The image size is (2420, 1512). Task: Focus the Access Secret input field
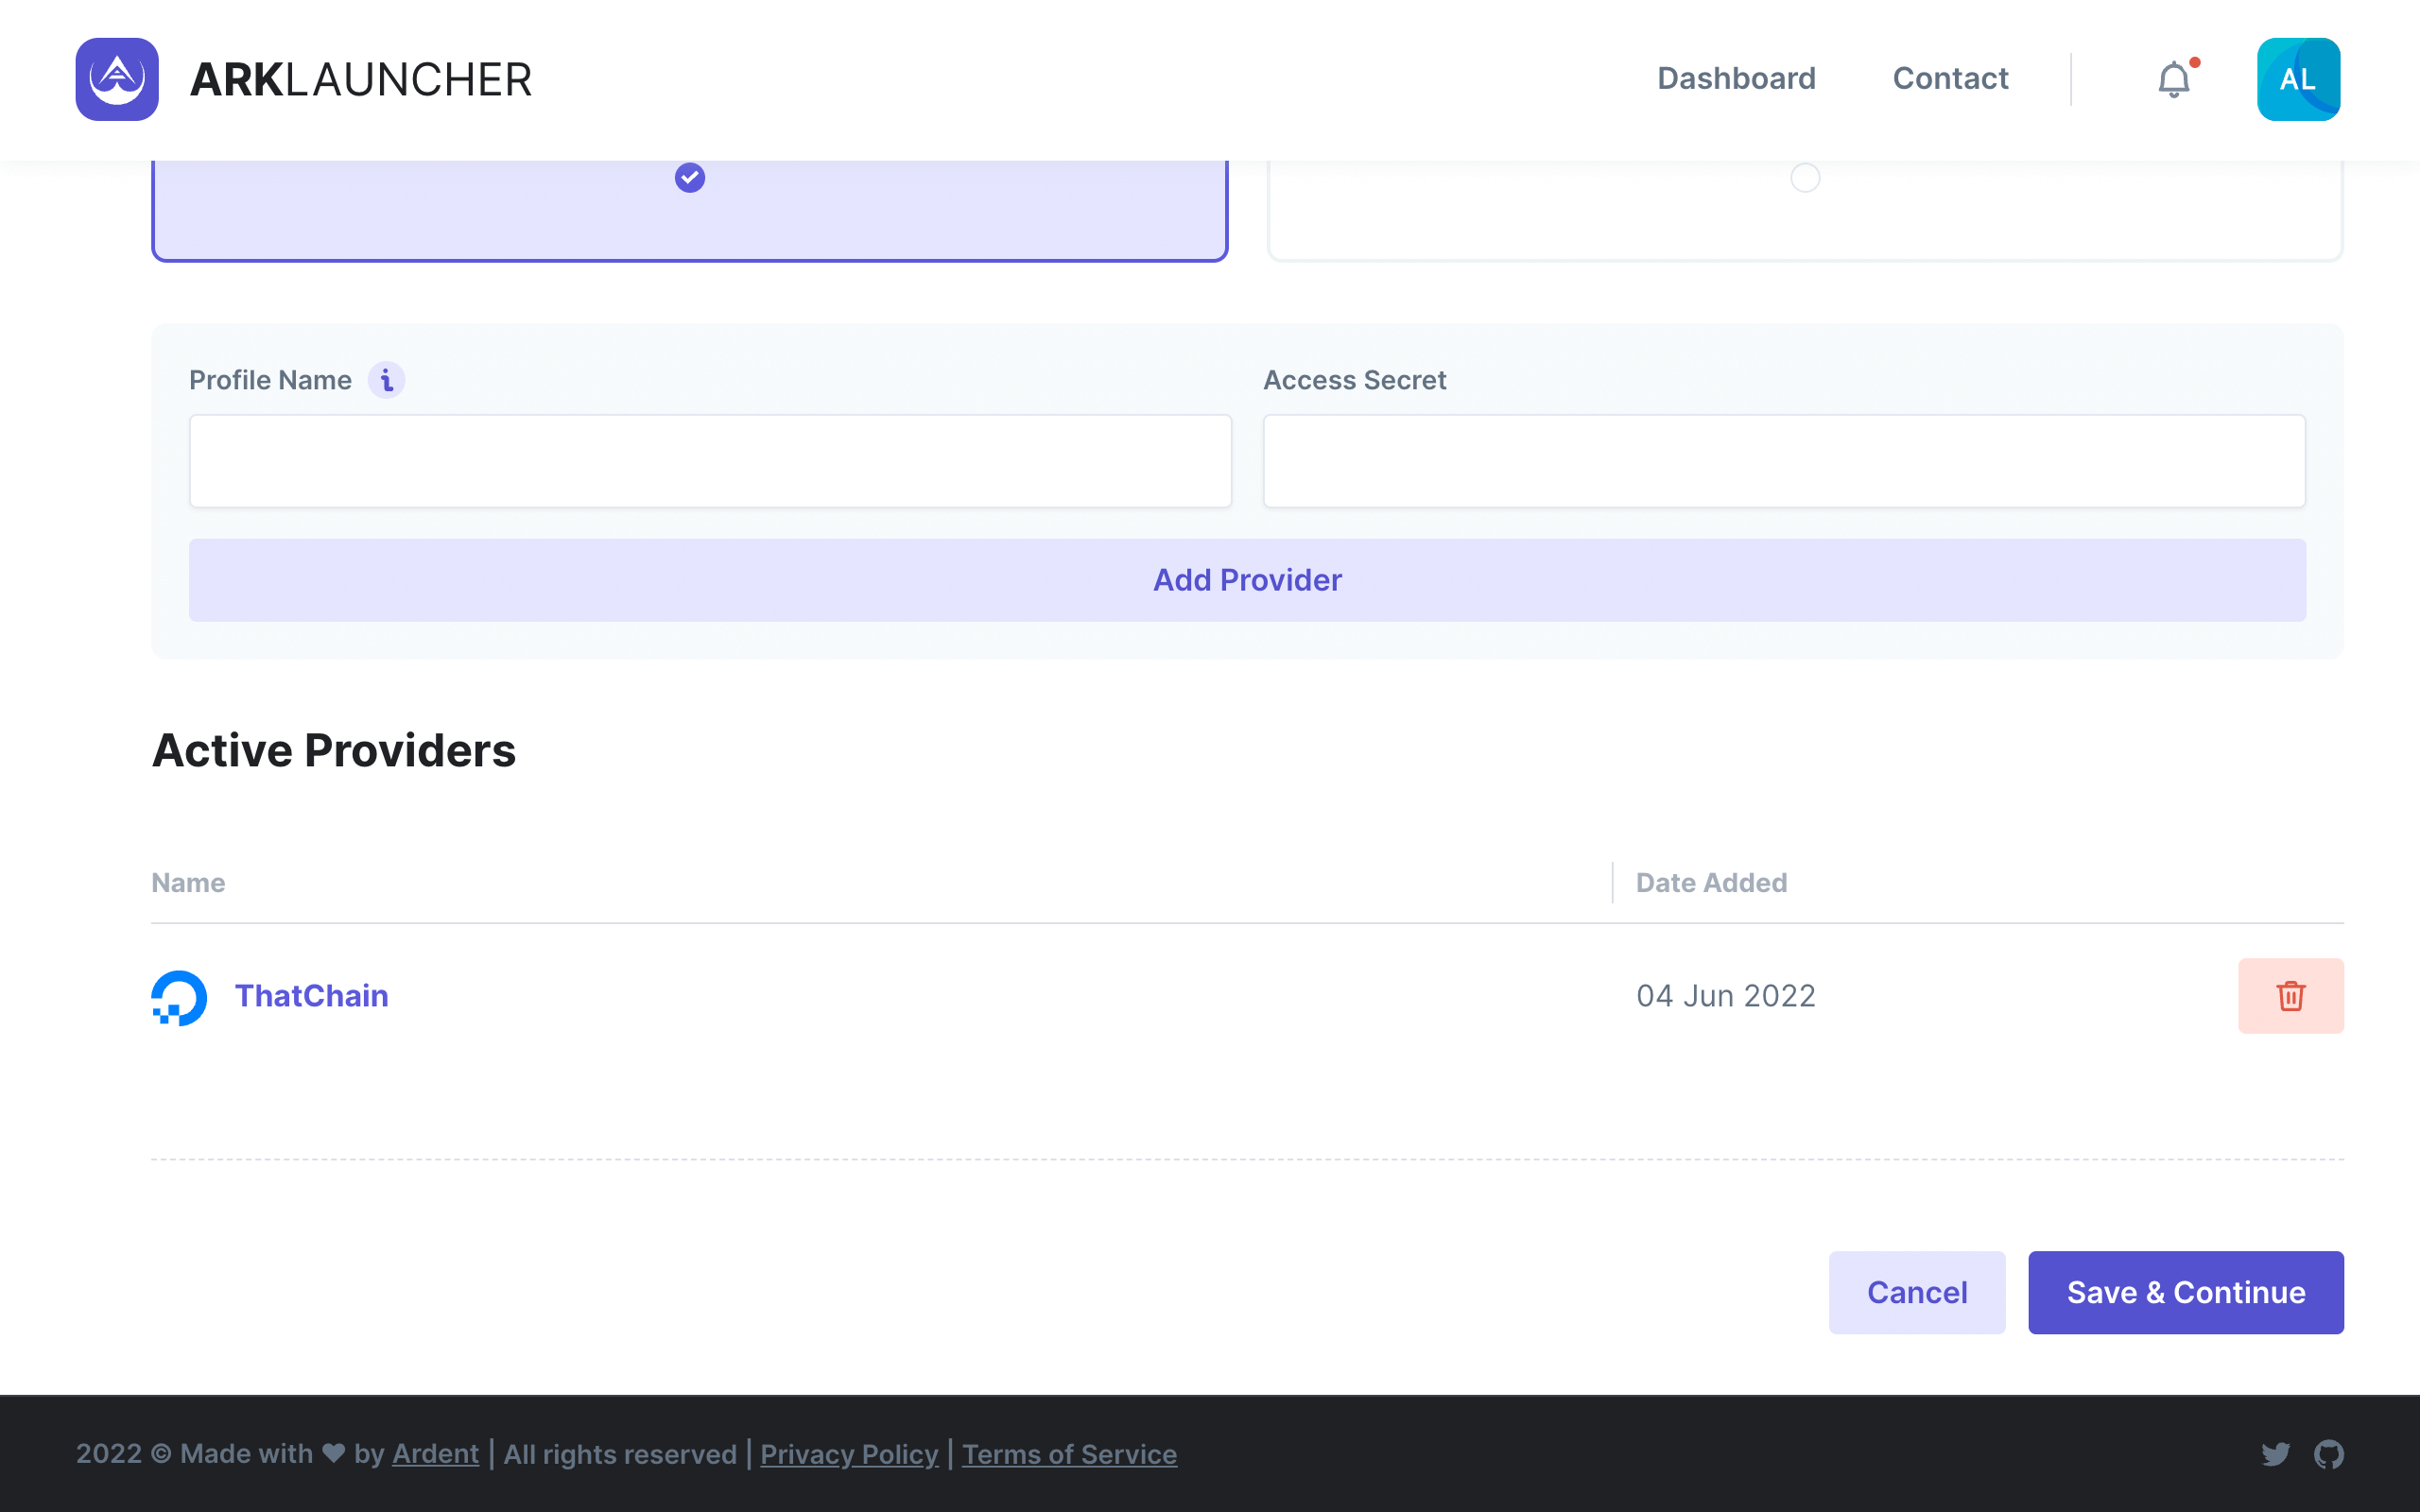[x=1783, y=461]
